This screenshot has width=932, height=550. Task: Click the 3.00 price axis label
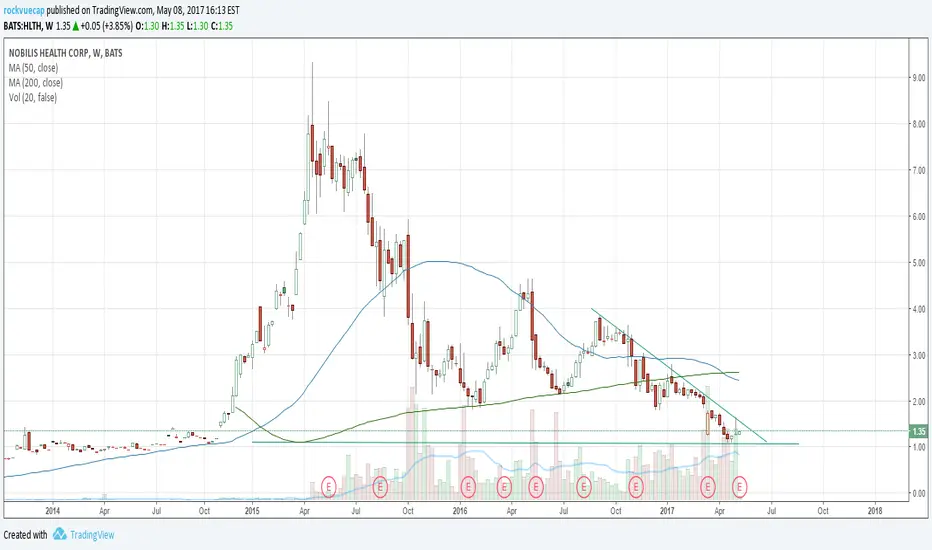[x=918, y=356]
